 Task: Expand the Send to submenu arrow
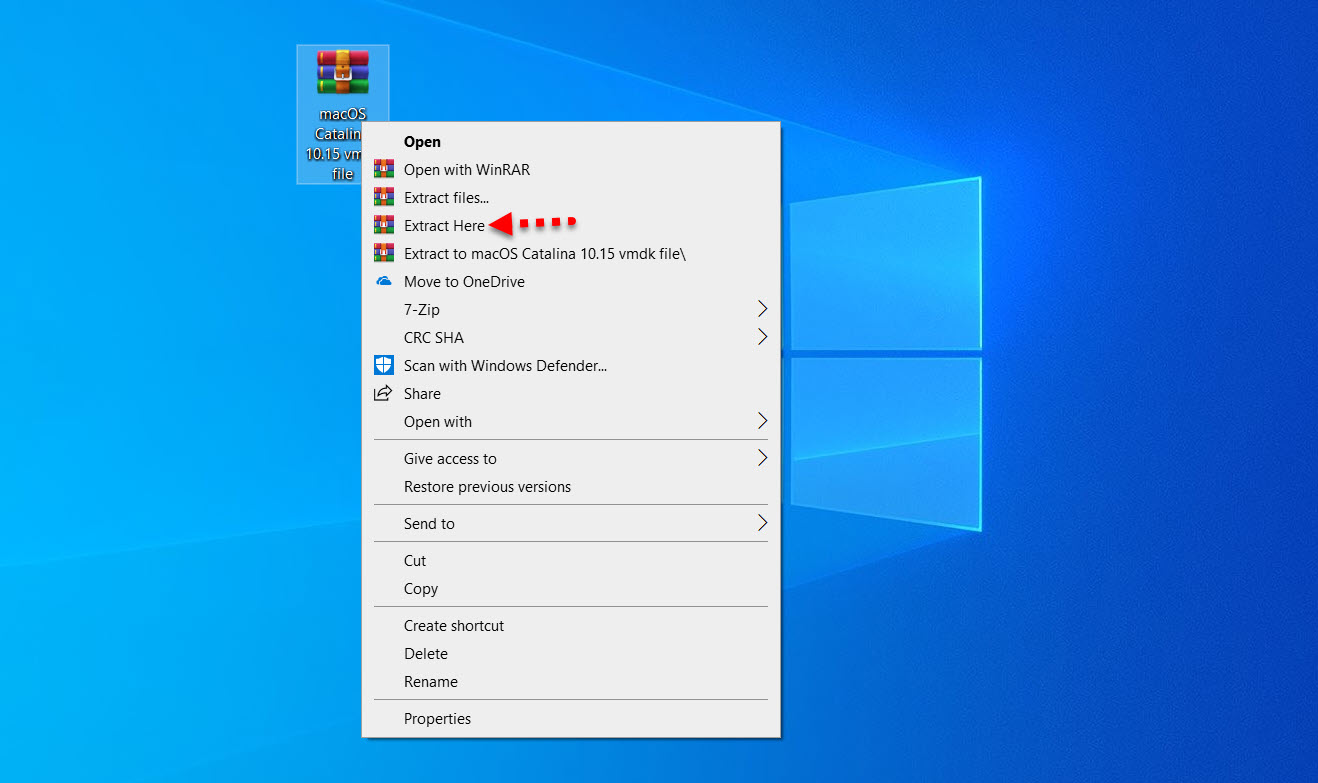pos(762,523)
